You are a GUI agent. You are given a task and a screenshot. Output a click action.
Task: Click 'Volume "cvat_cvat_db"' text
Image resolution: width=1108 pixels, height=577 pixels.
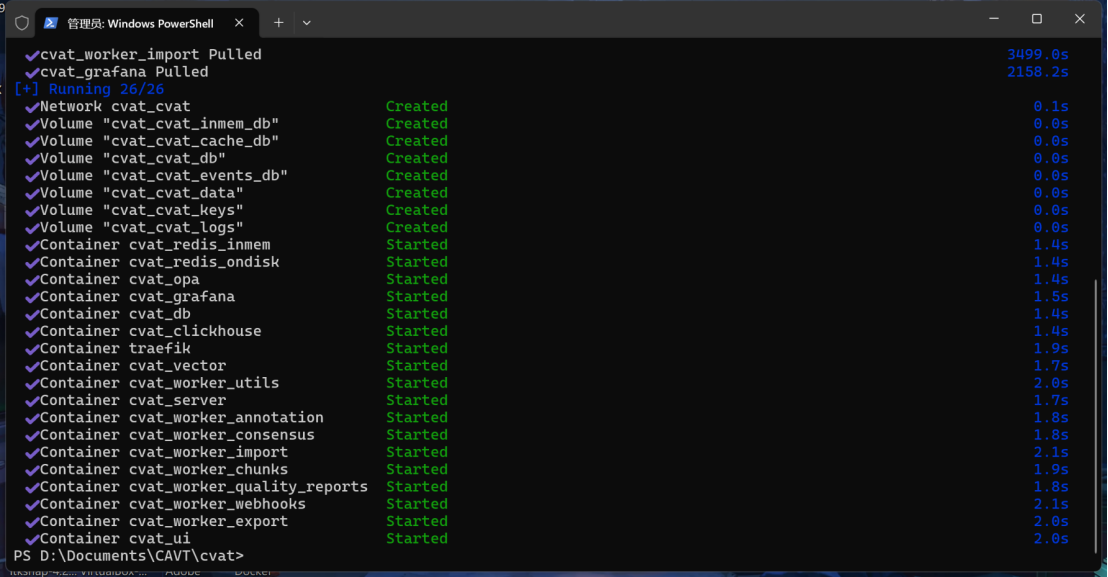click(x=133, y=158)
